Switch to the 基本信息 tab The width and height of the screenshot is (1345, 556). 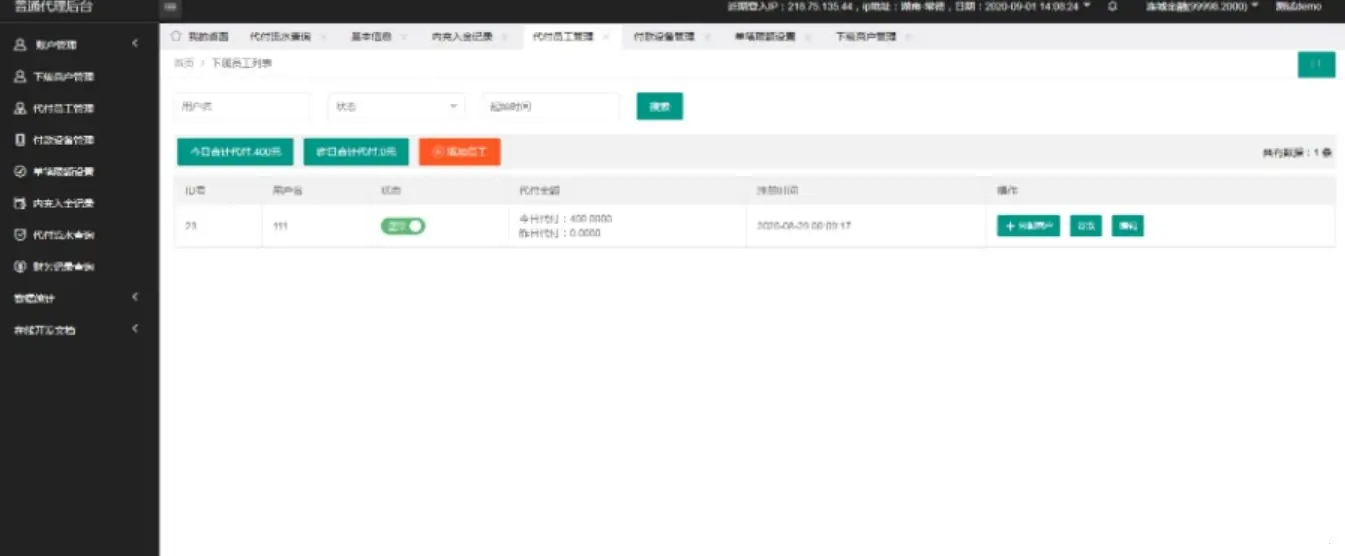372,37
